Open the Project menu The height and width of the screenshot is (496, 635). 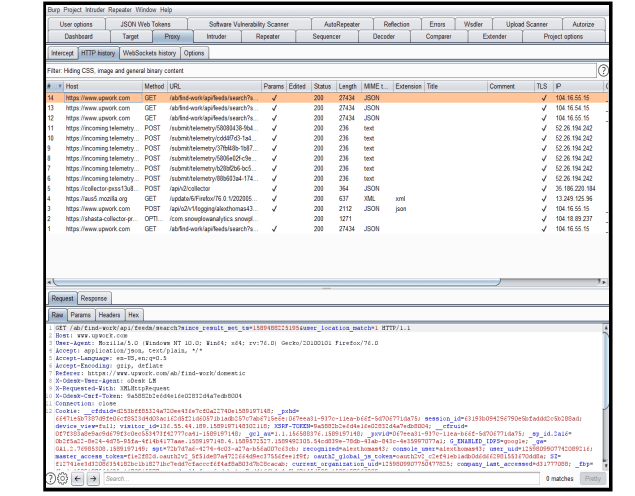click(72, 10)
